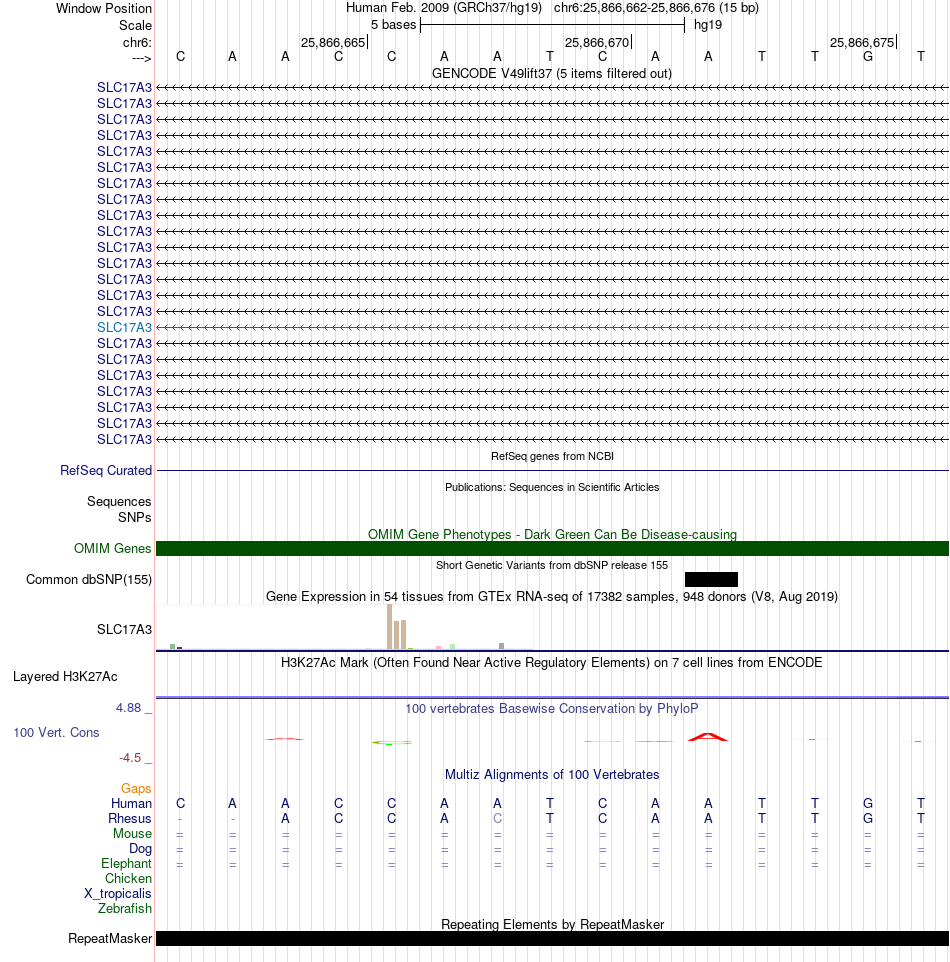Click coordinate marker 25,866,670

597,42
